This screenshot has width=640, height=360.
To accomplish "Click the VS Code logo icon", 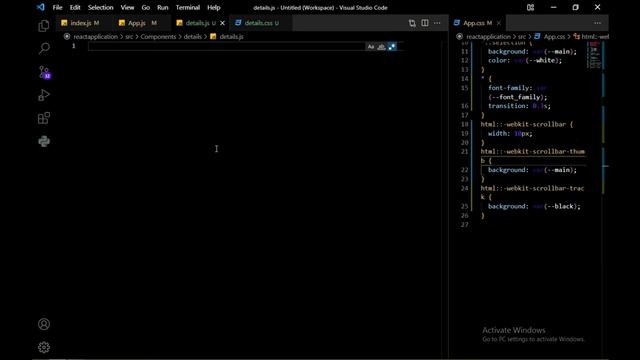I will point(40,7).
